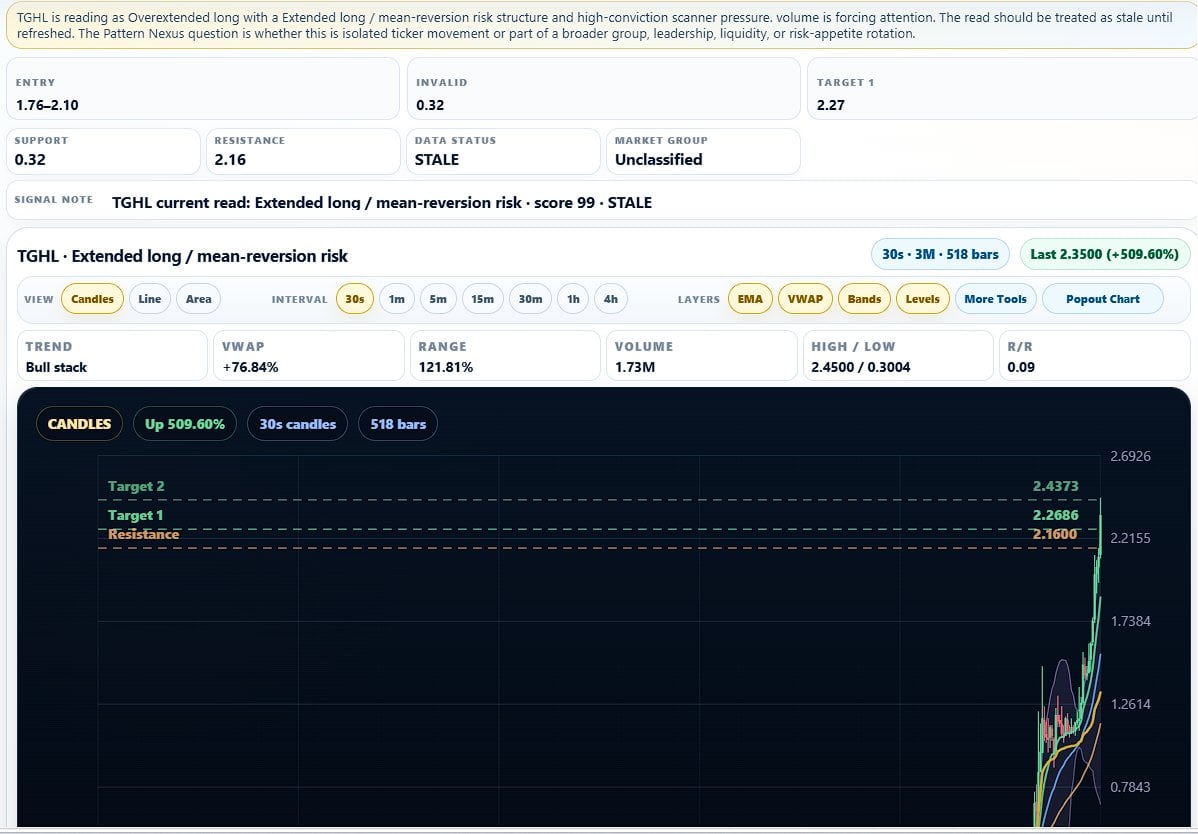Image resolution: width=1198 pixels, height=834 pixels.
Task: Select the 1h interval
Action: (x=573, y=299)
